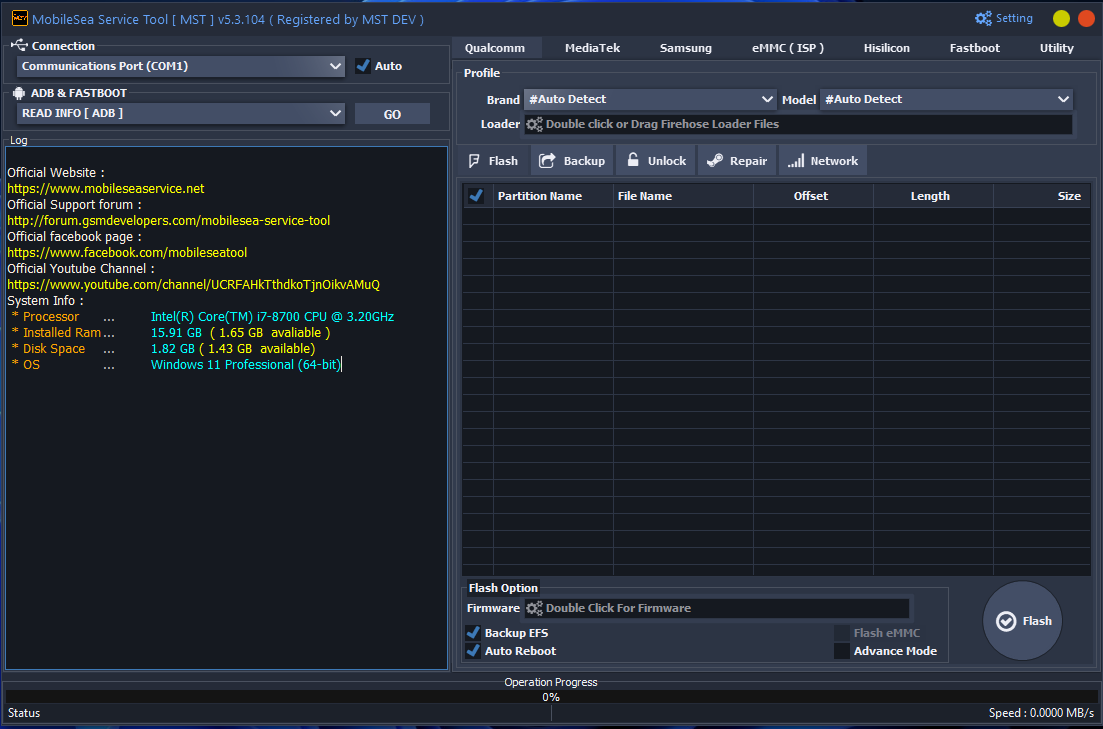This screenshot has height=729, width=1103.
Task: Click the Unlock tab padlock icon
Action: tap(633, 160)
